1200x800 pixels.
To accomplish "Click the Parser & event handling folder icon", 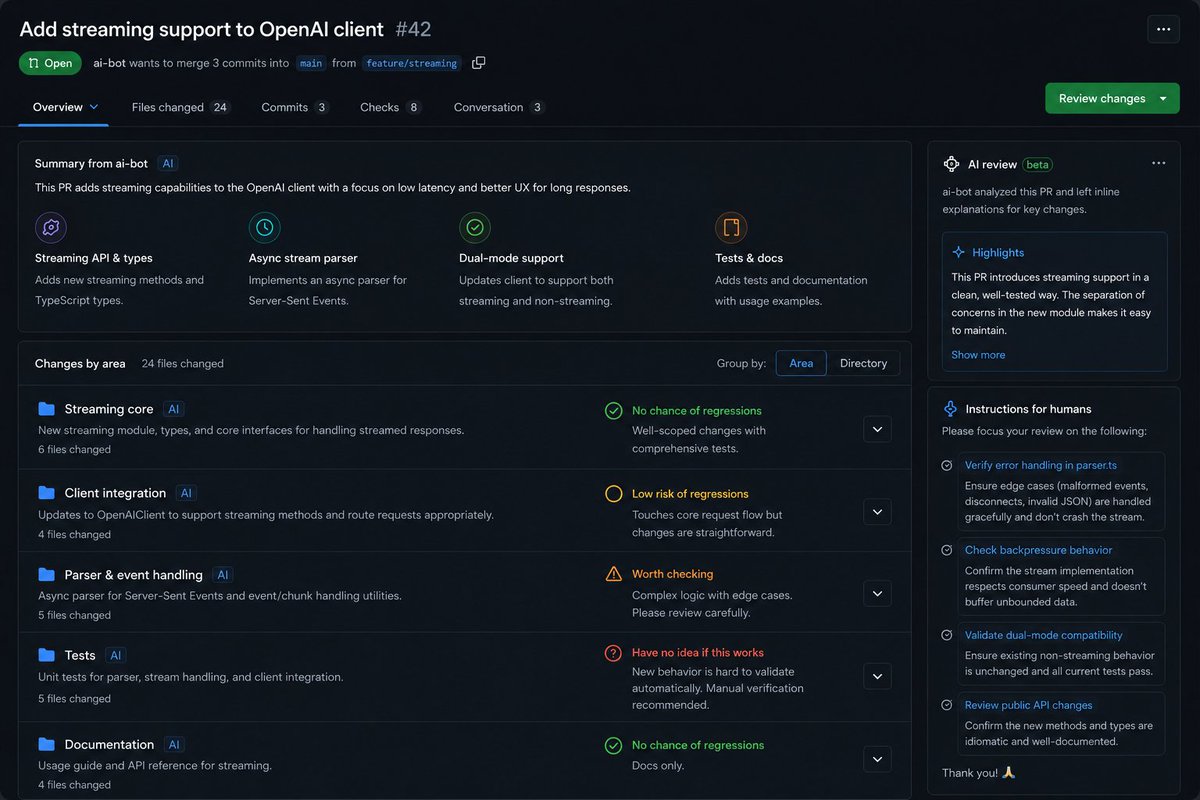I will (46, 575).
